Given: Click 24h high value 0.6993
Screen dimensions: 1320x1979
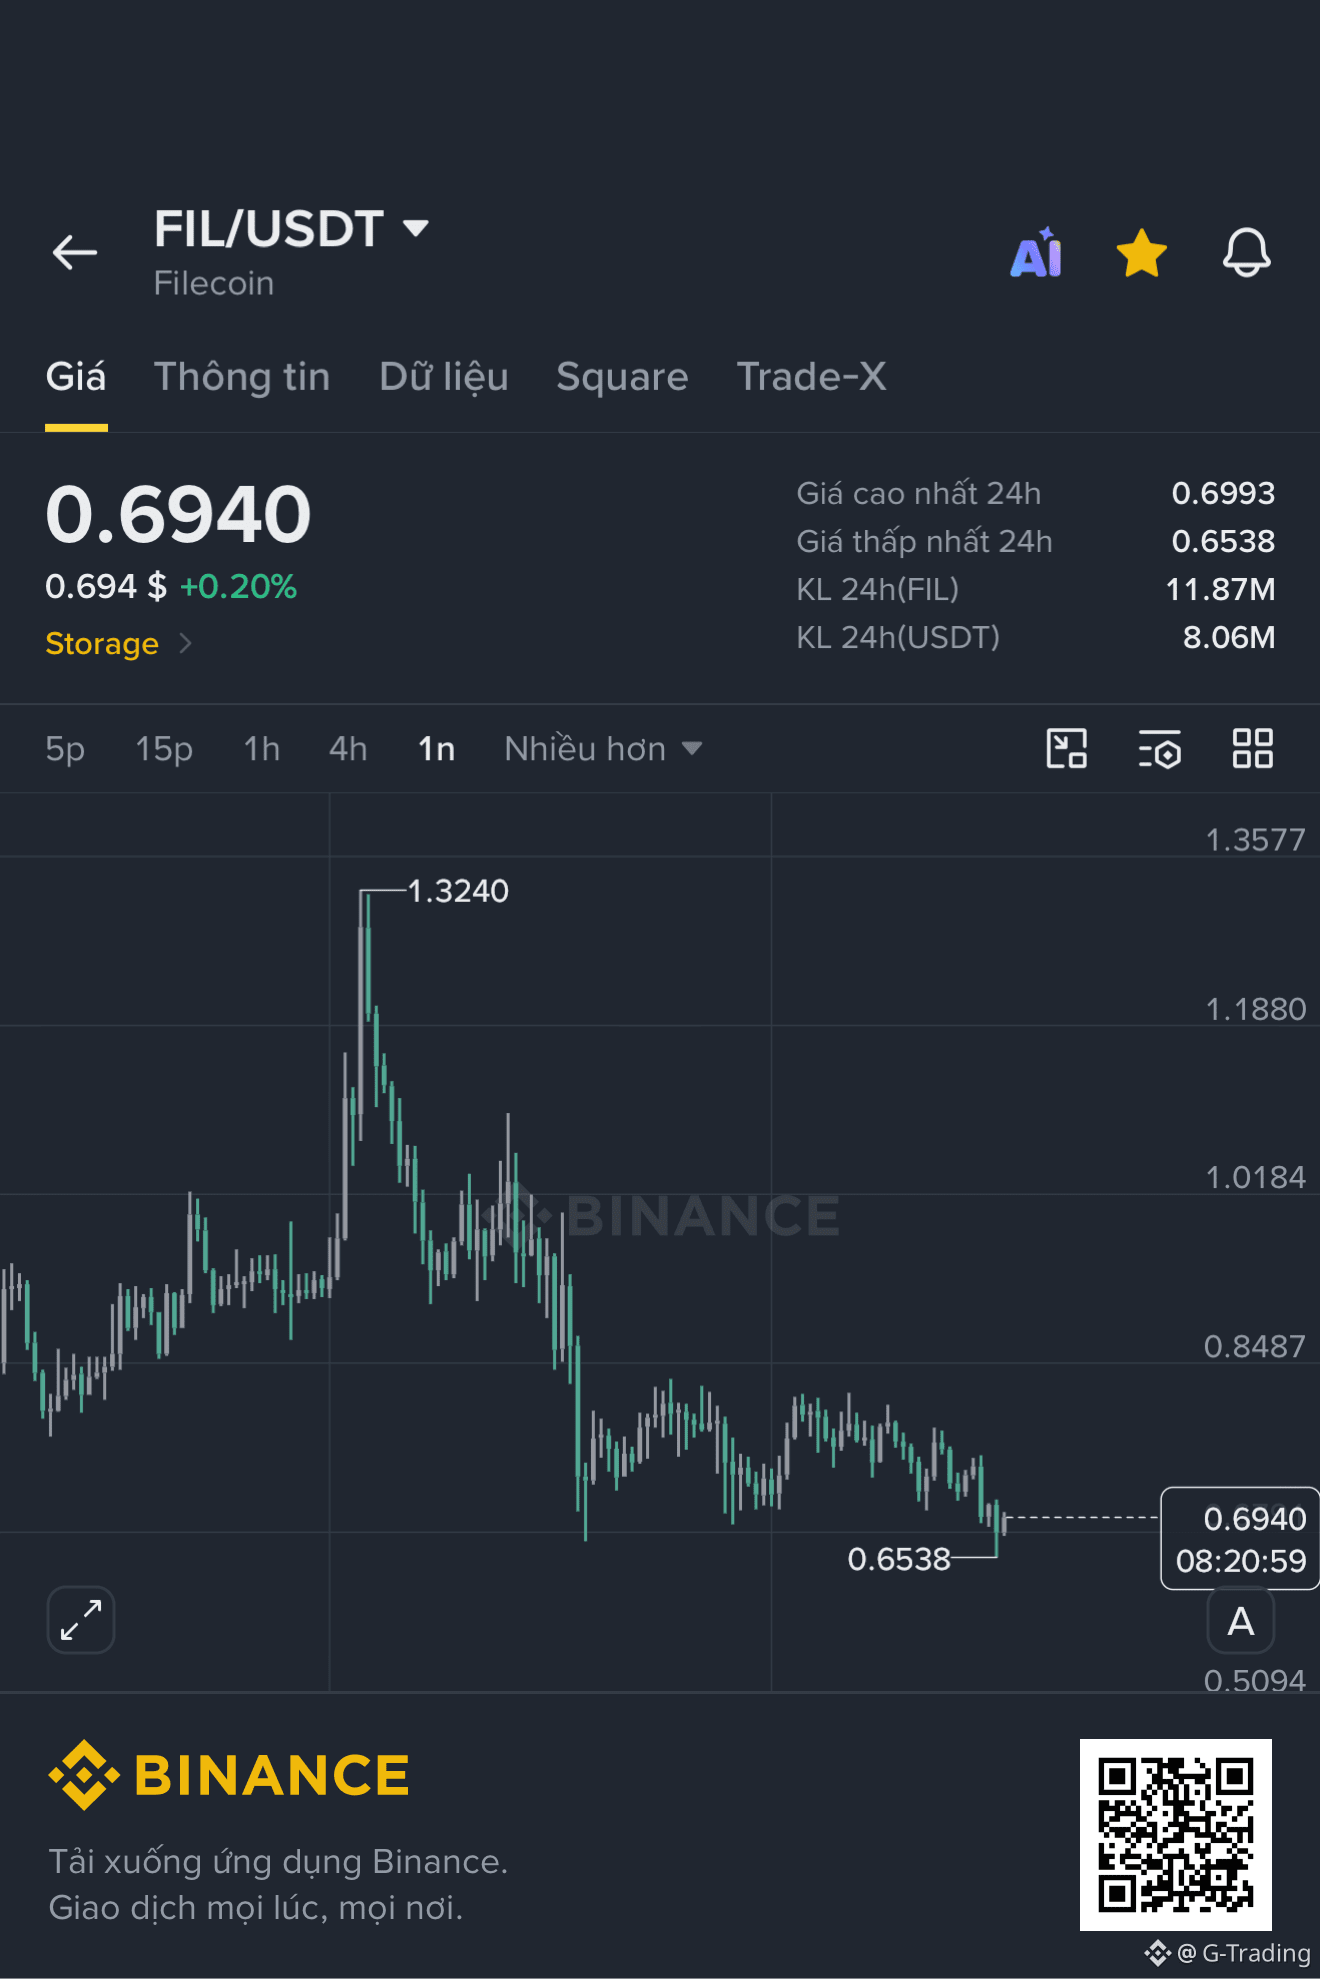Looking at the screenshot, I should coord(1223,493).
